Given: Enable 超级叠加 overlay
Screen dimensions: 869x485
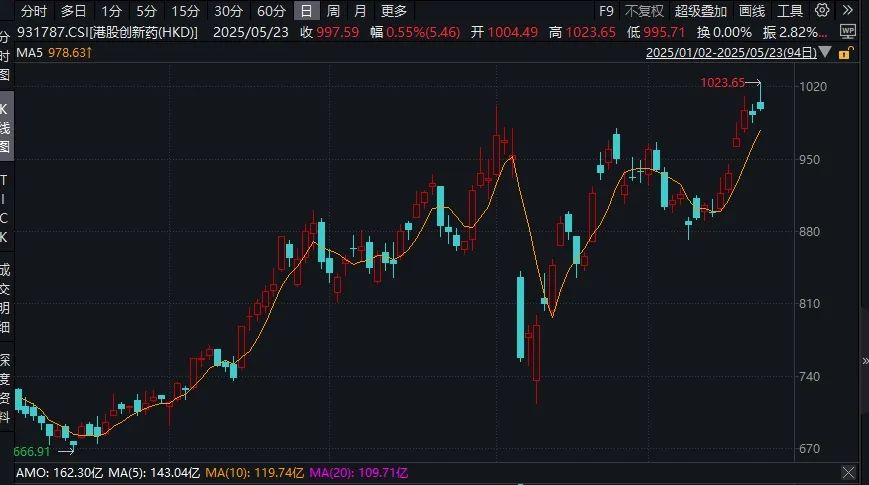Looking at the screenshot, I should [701, 11].
